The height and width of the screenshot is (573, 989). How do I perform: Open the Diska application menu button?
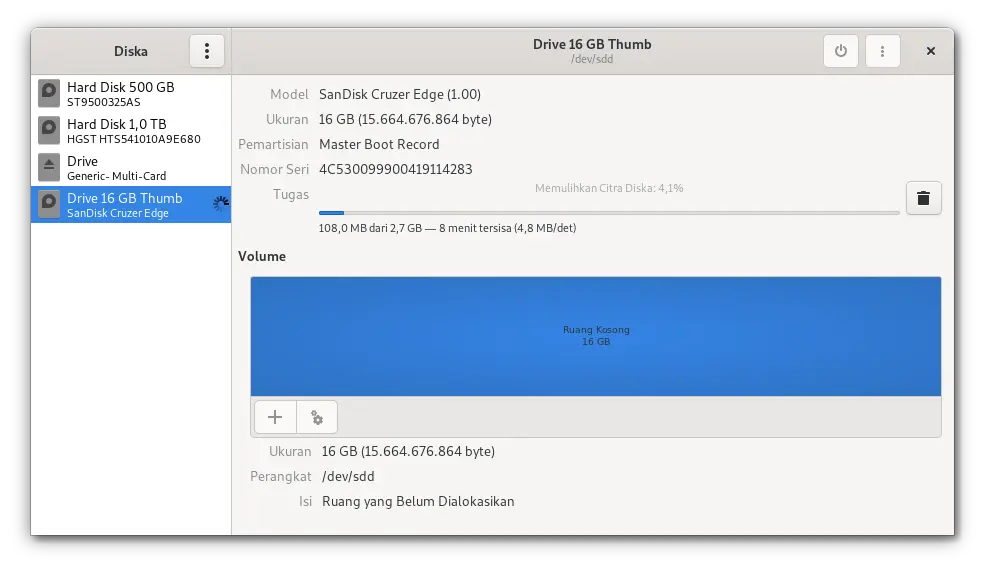coord(207,51)
